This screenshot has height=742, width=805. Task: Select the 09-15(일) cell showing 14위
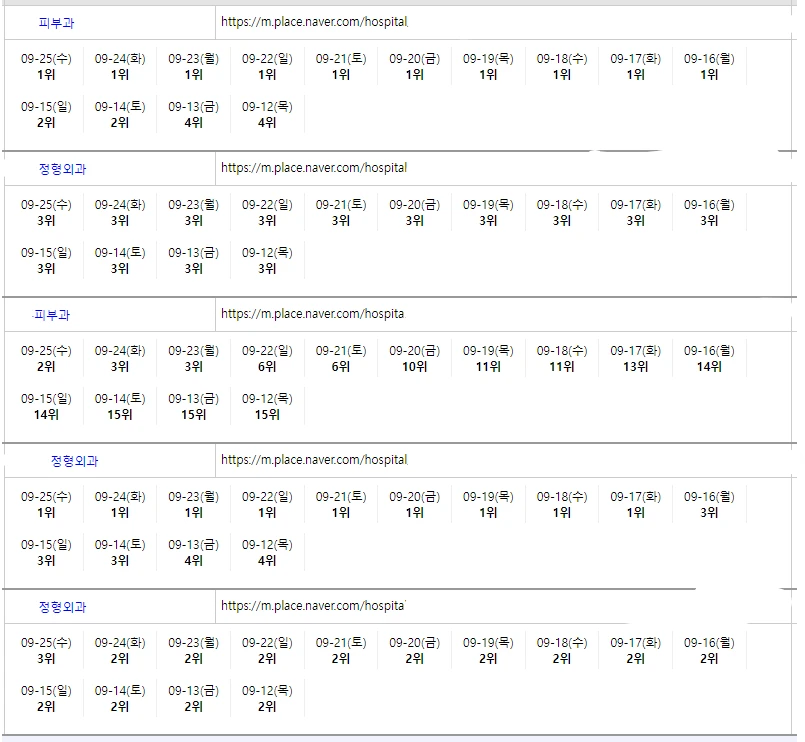pos(46,407)
